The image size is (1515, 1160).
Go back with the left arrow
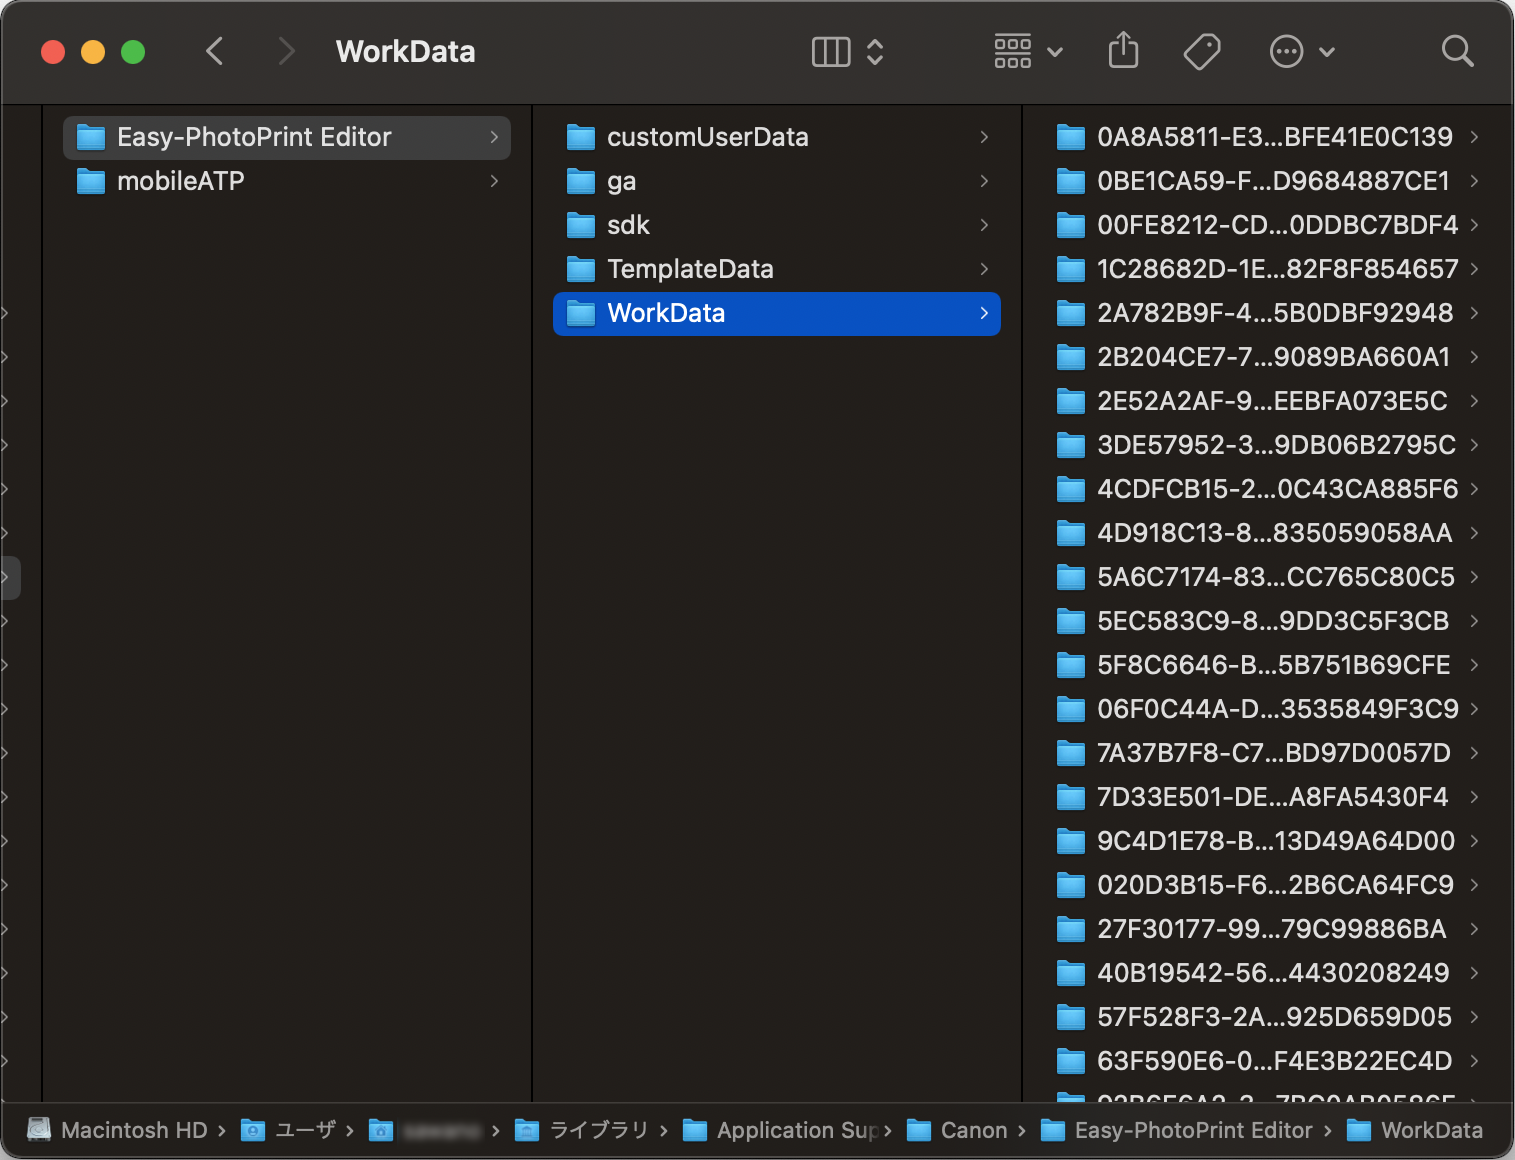pyautogui.click(x=214, y=51)
